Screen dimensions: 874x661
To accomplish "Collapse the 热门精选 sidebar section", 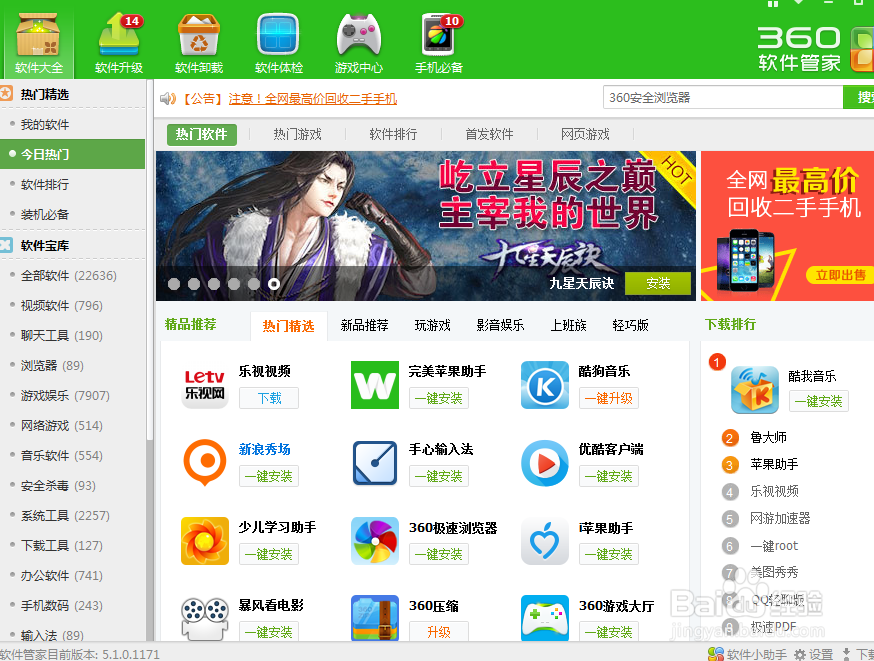I will pyautogui.click(x=6, y=94).
